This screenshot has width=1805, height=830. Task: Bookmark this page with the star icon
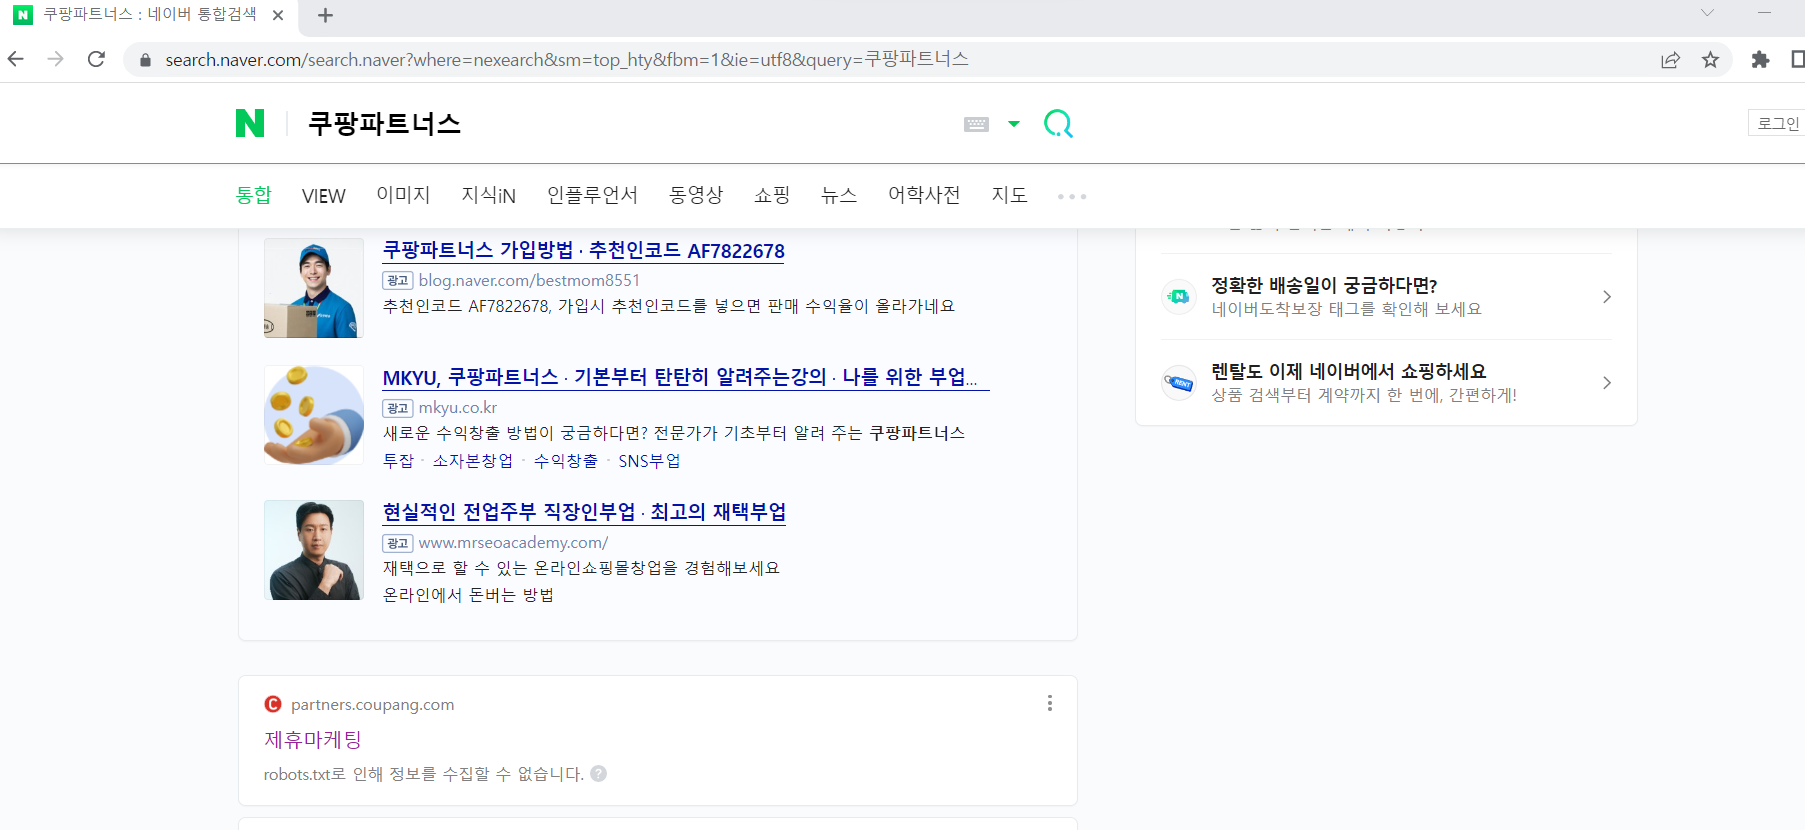1711,60
